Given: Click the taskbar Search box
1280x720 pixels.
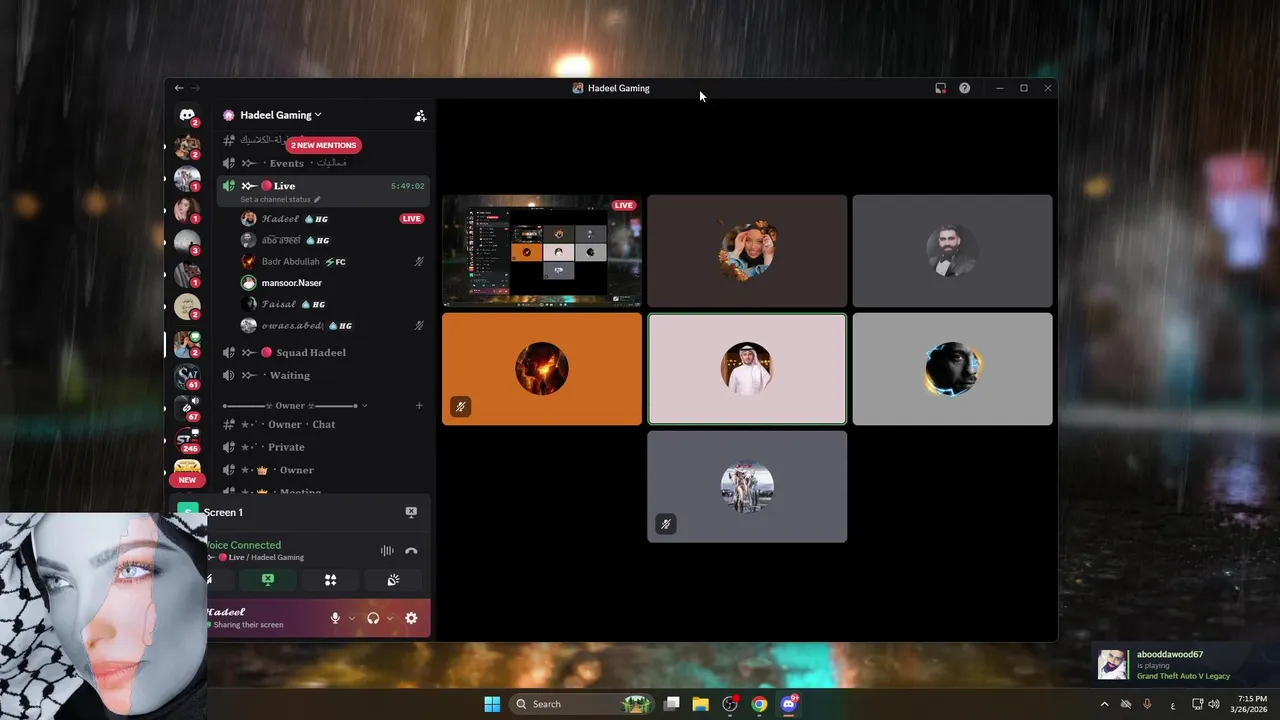Looking at the screenshot, I should (x=583, y=704).
